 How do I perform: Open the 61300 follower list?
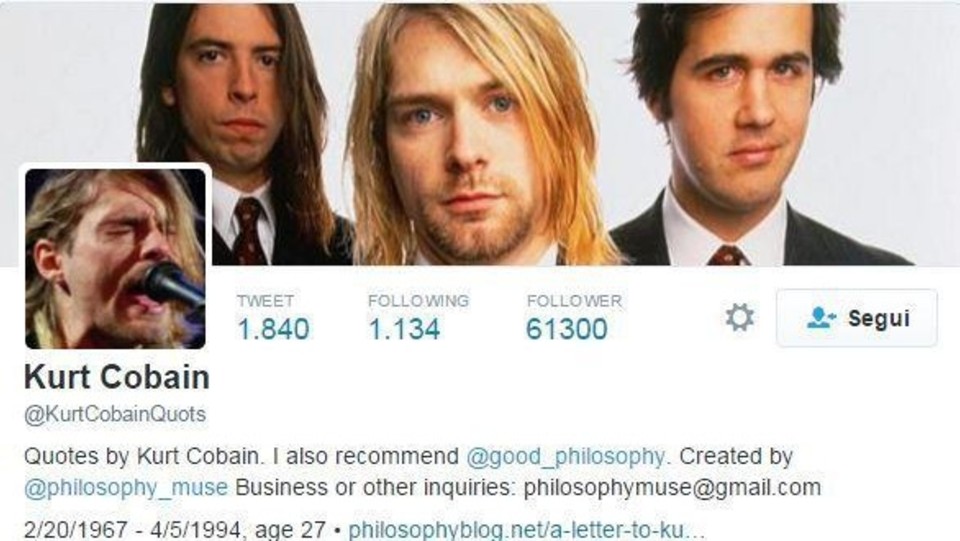567,329
